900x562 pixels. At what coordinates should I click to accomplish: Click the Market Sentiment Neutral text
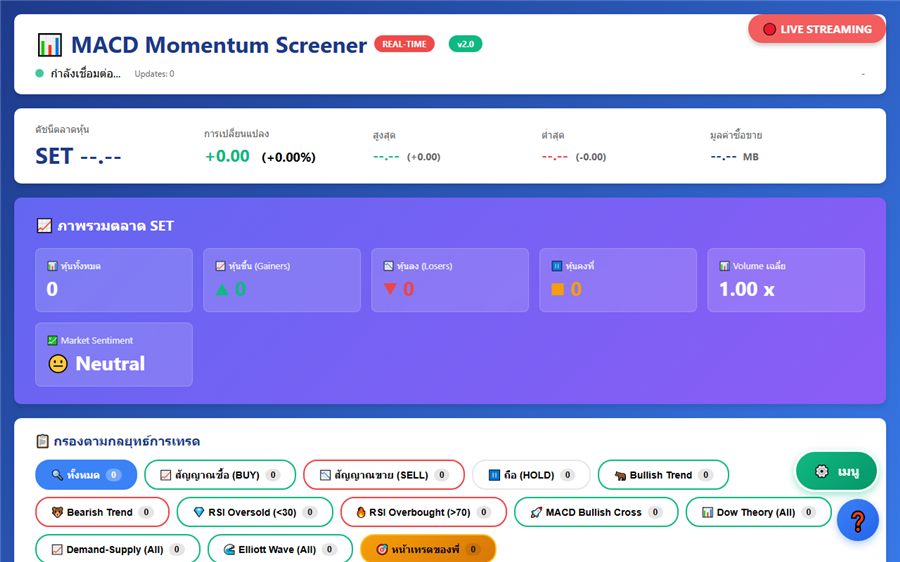pos(110,363)
